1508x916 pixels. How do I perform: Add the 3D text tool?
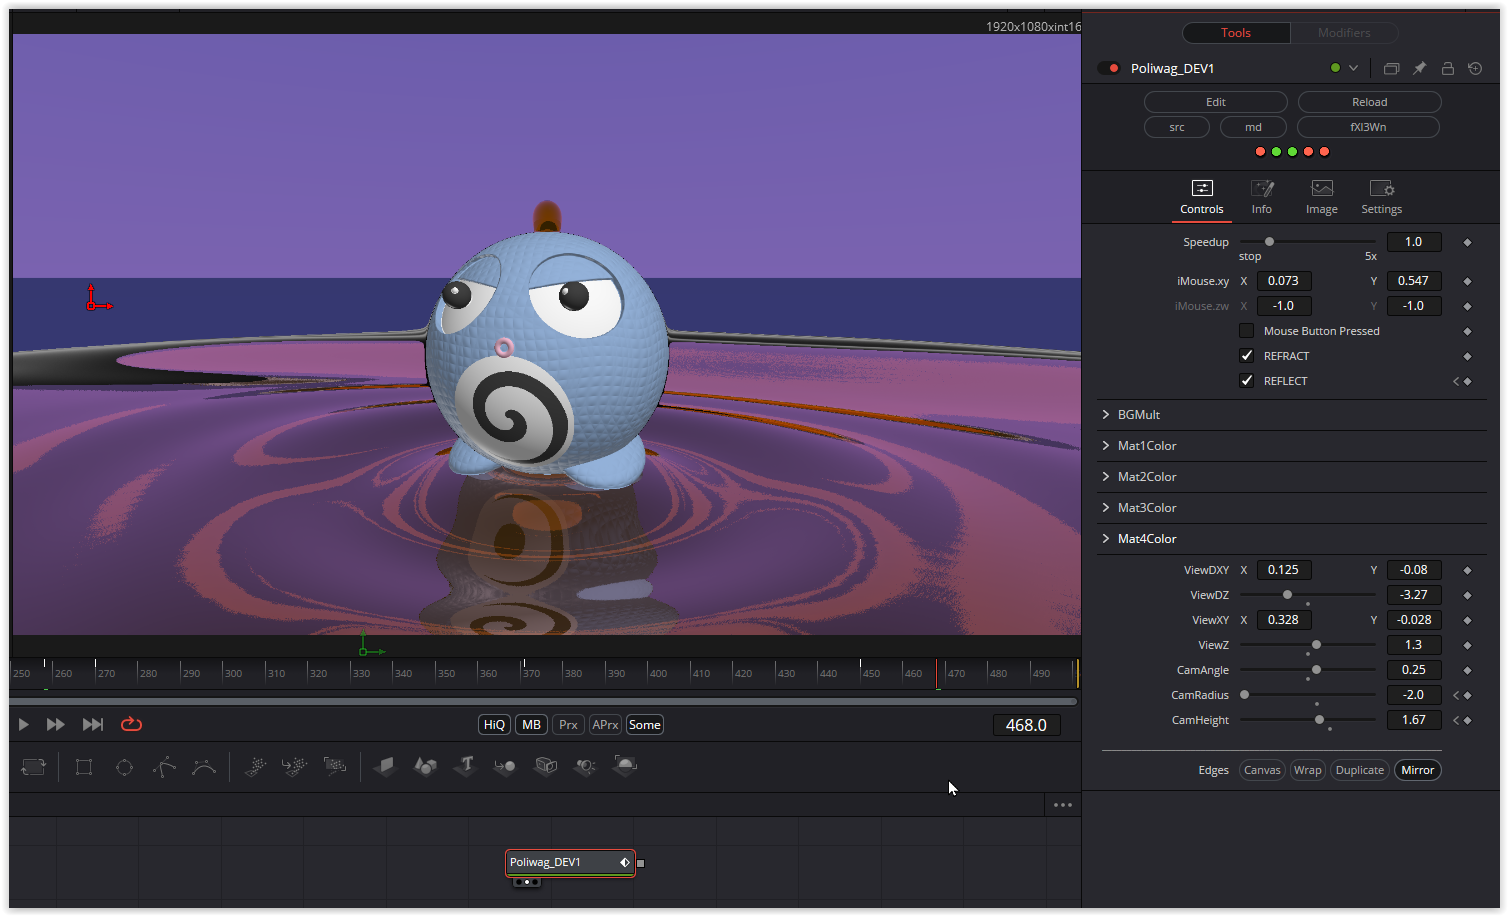tap(465, 767)
